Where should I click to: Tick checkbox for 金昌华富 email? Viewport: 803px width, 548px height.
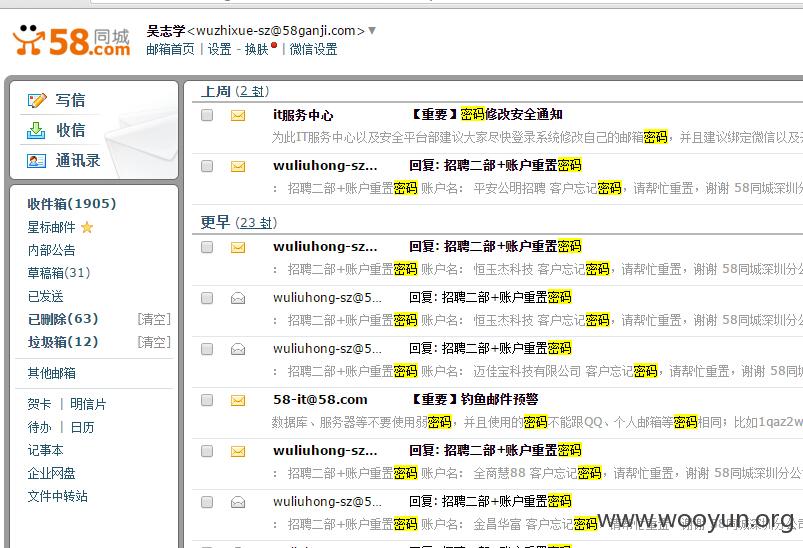coord(207,501)
